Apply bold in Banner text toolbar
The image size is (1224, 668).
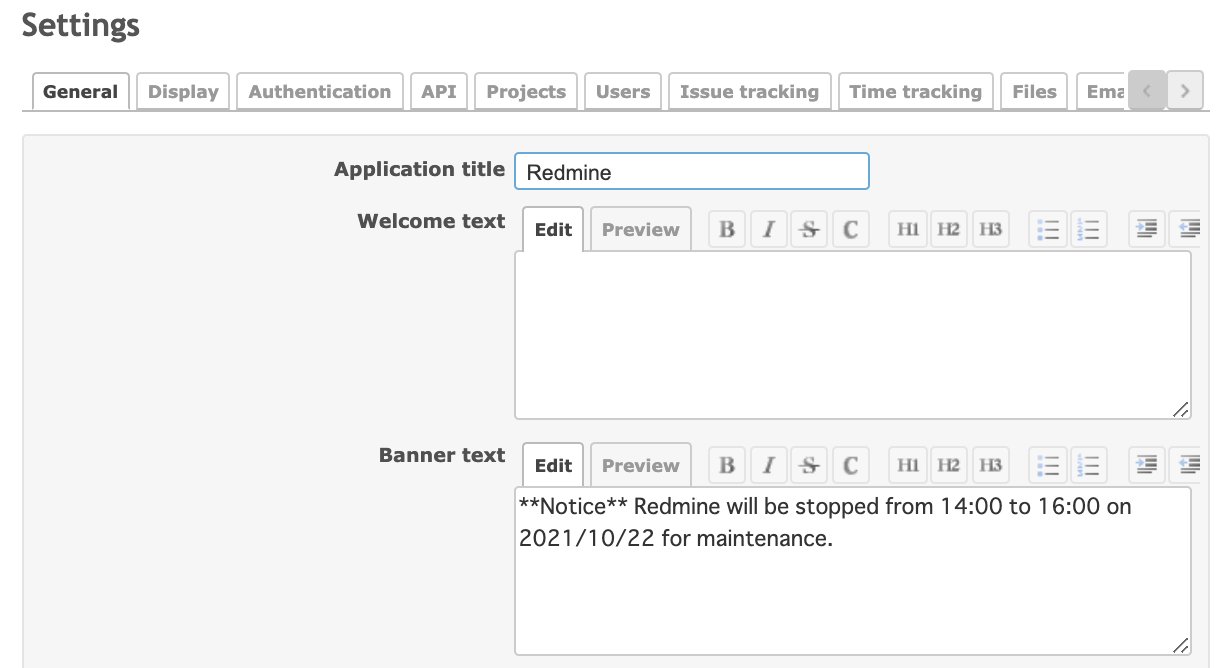pos(727,466)
